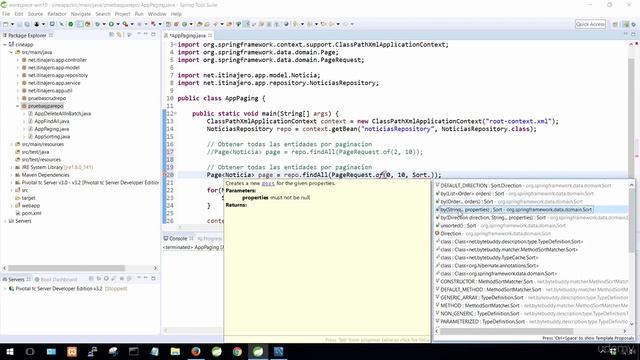Select the AppPaging.java editor tab
The image size is (640, 360).
point(187,36)
